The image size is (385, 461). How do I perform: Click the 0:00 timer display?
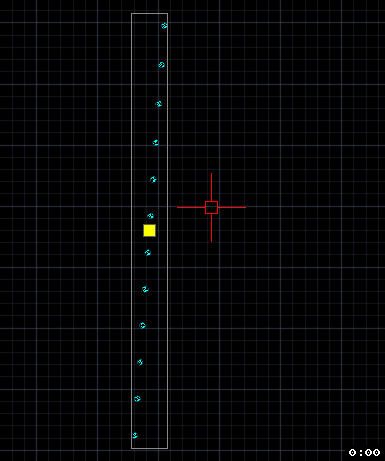[364, 452]
